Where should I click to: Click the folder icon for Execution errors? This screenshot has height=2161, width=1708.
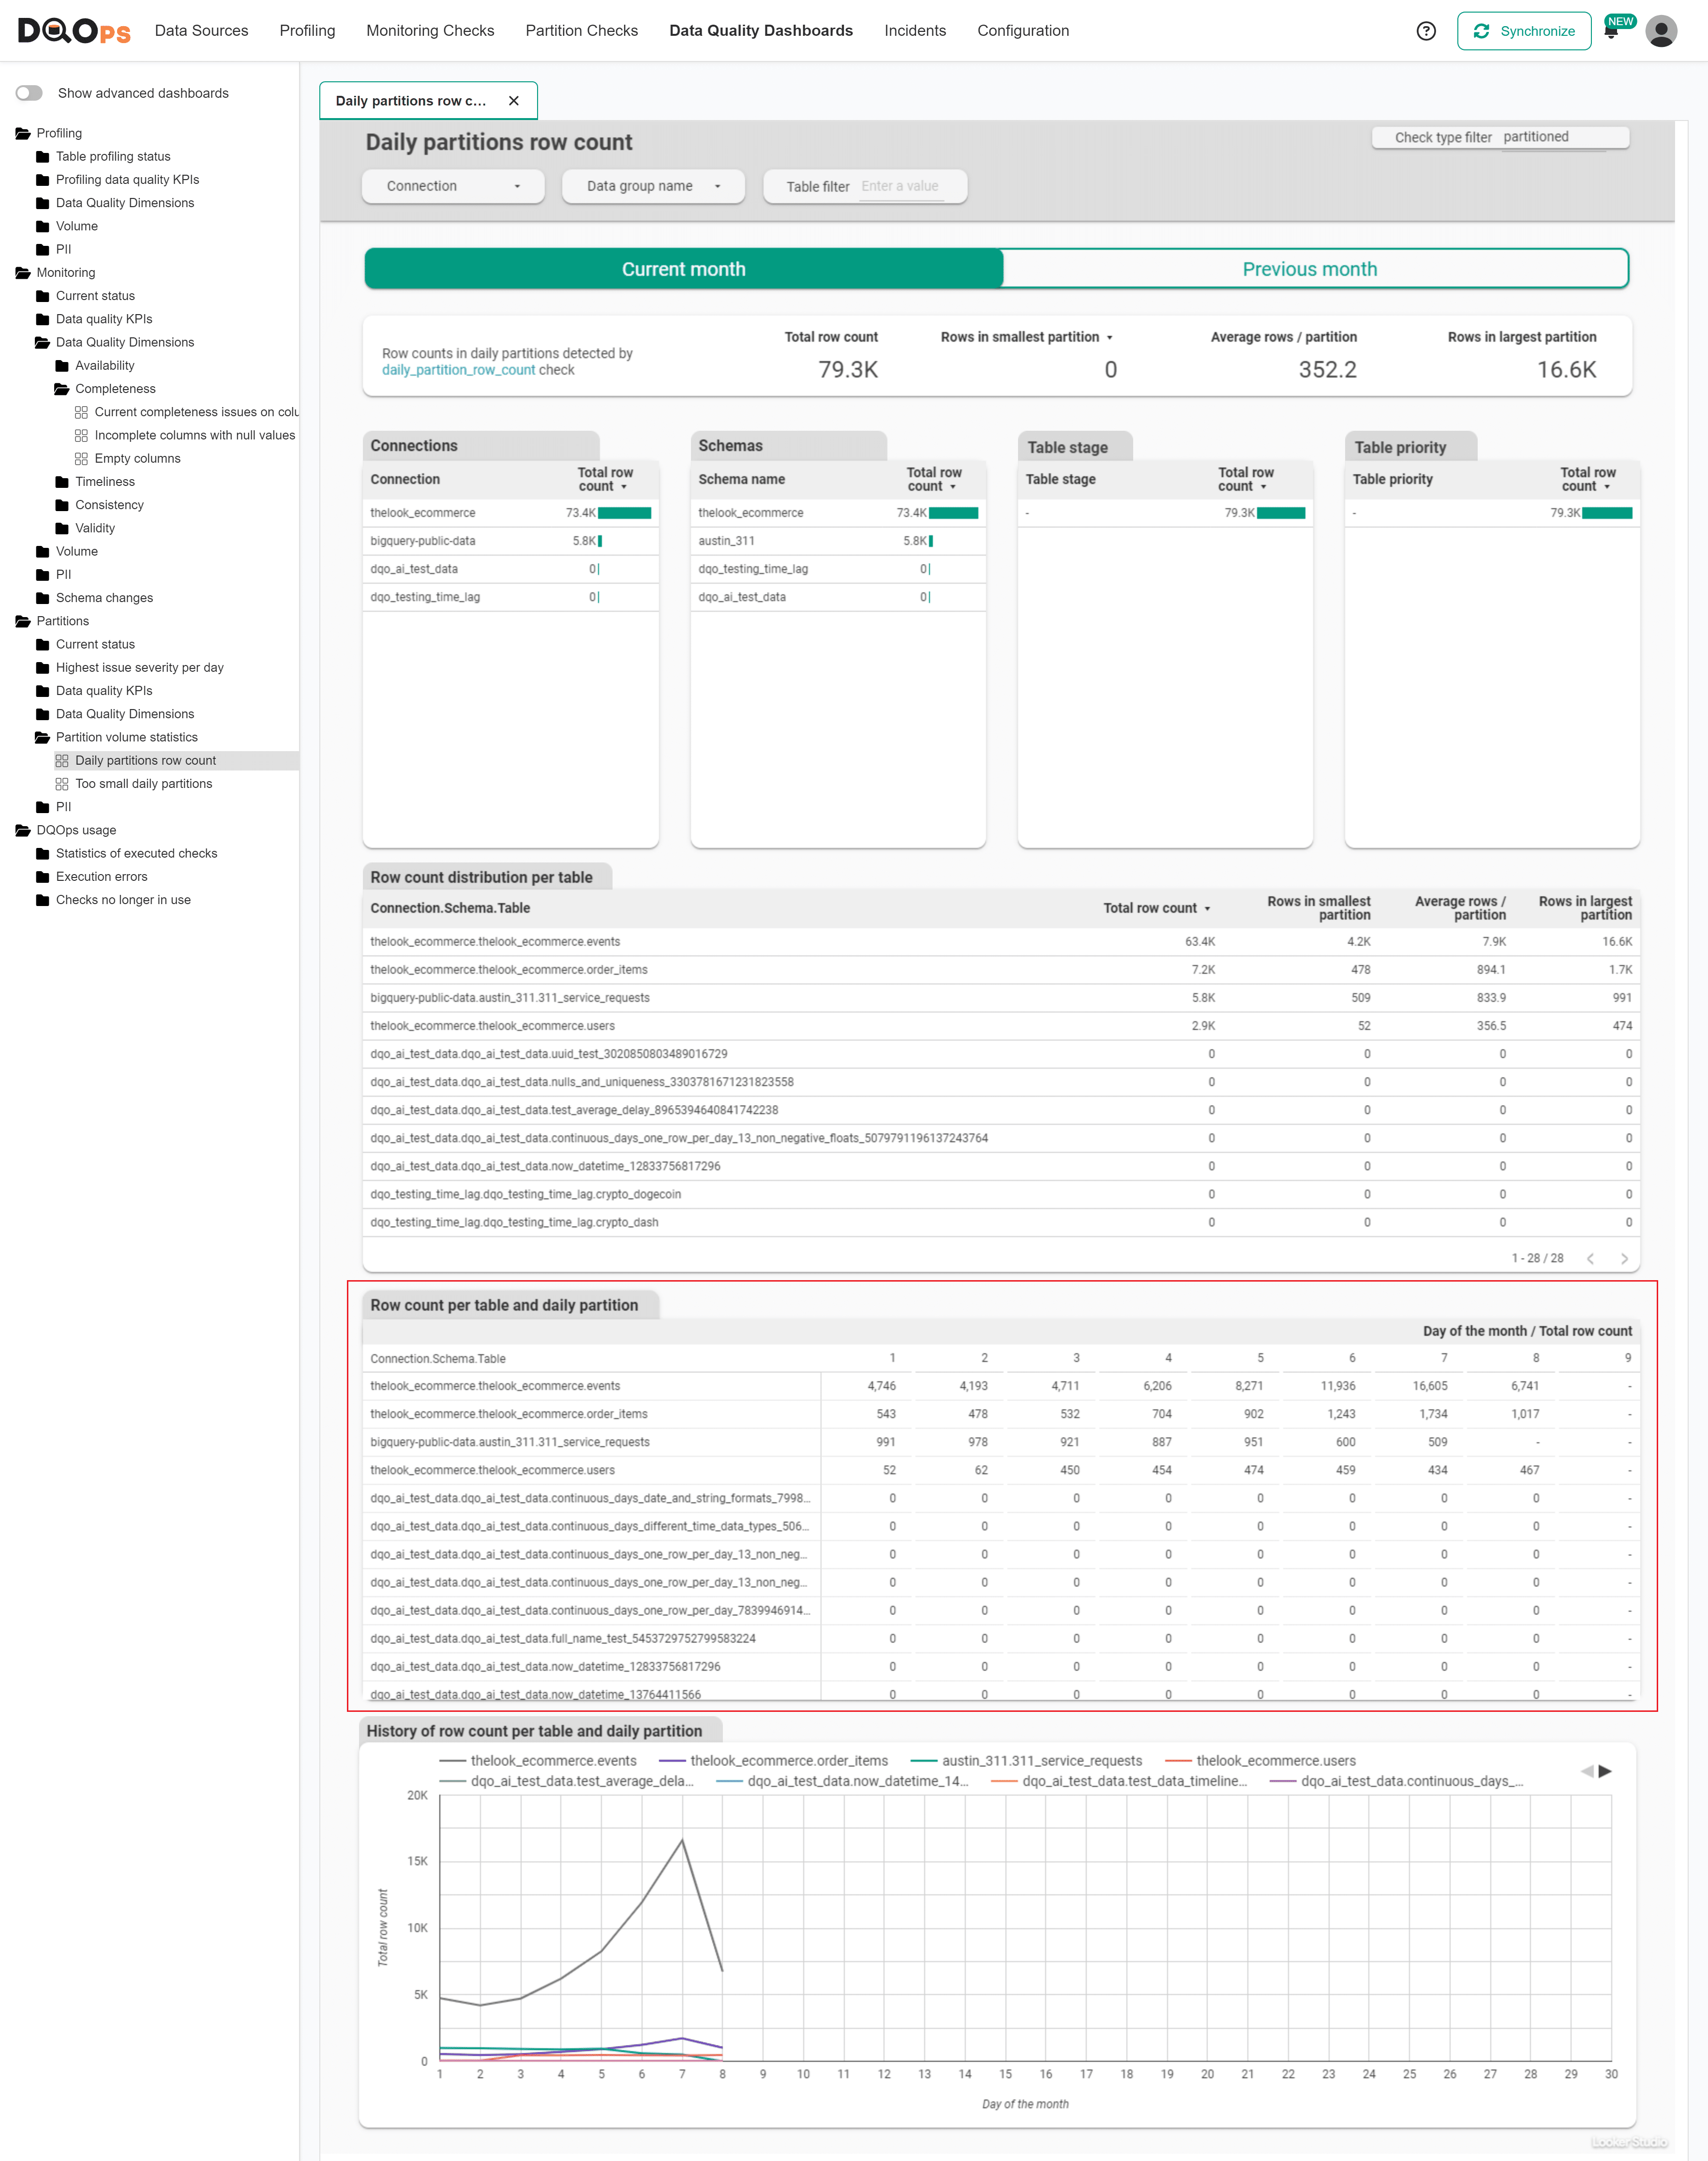pyautogui.click(x=42, y=877)
